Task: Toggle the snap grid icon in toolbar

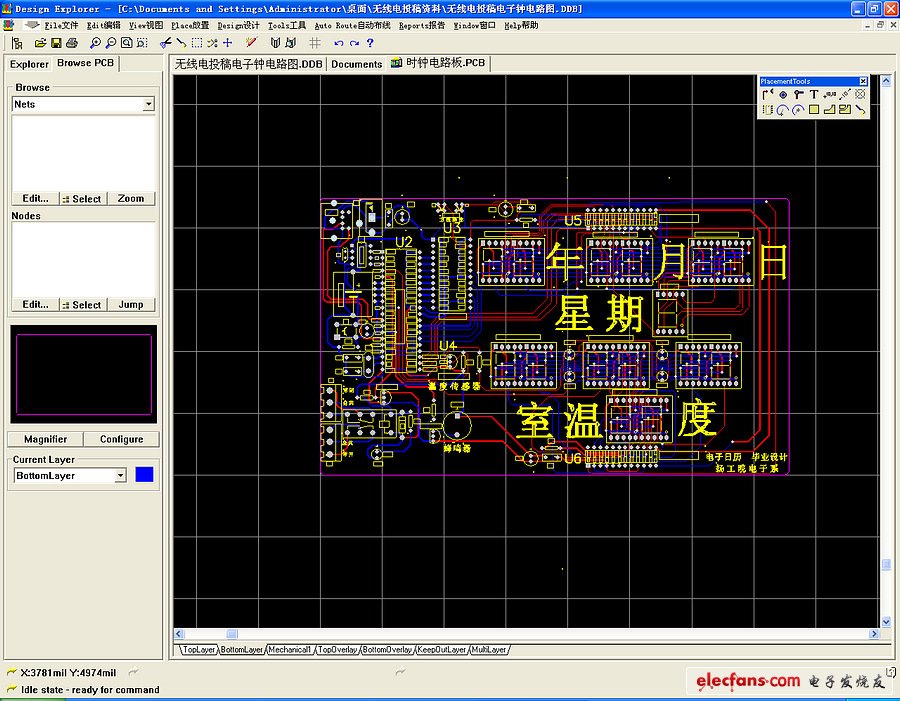Action: click(315, 43)
